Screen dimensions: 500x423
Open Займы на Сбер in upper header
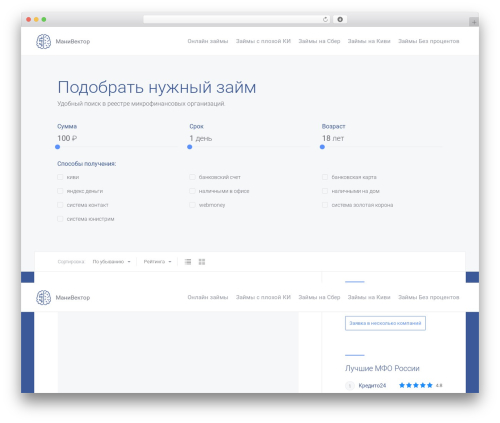319,41
